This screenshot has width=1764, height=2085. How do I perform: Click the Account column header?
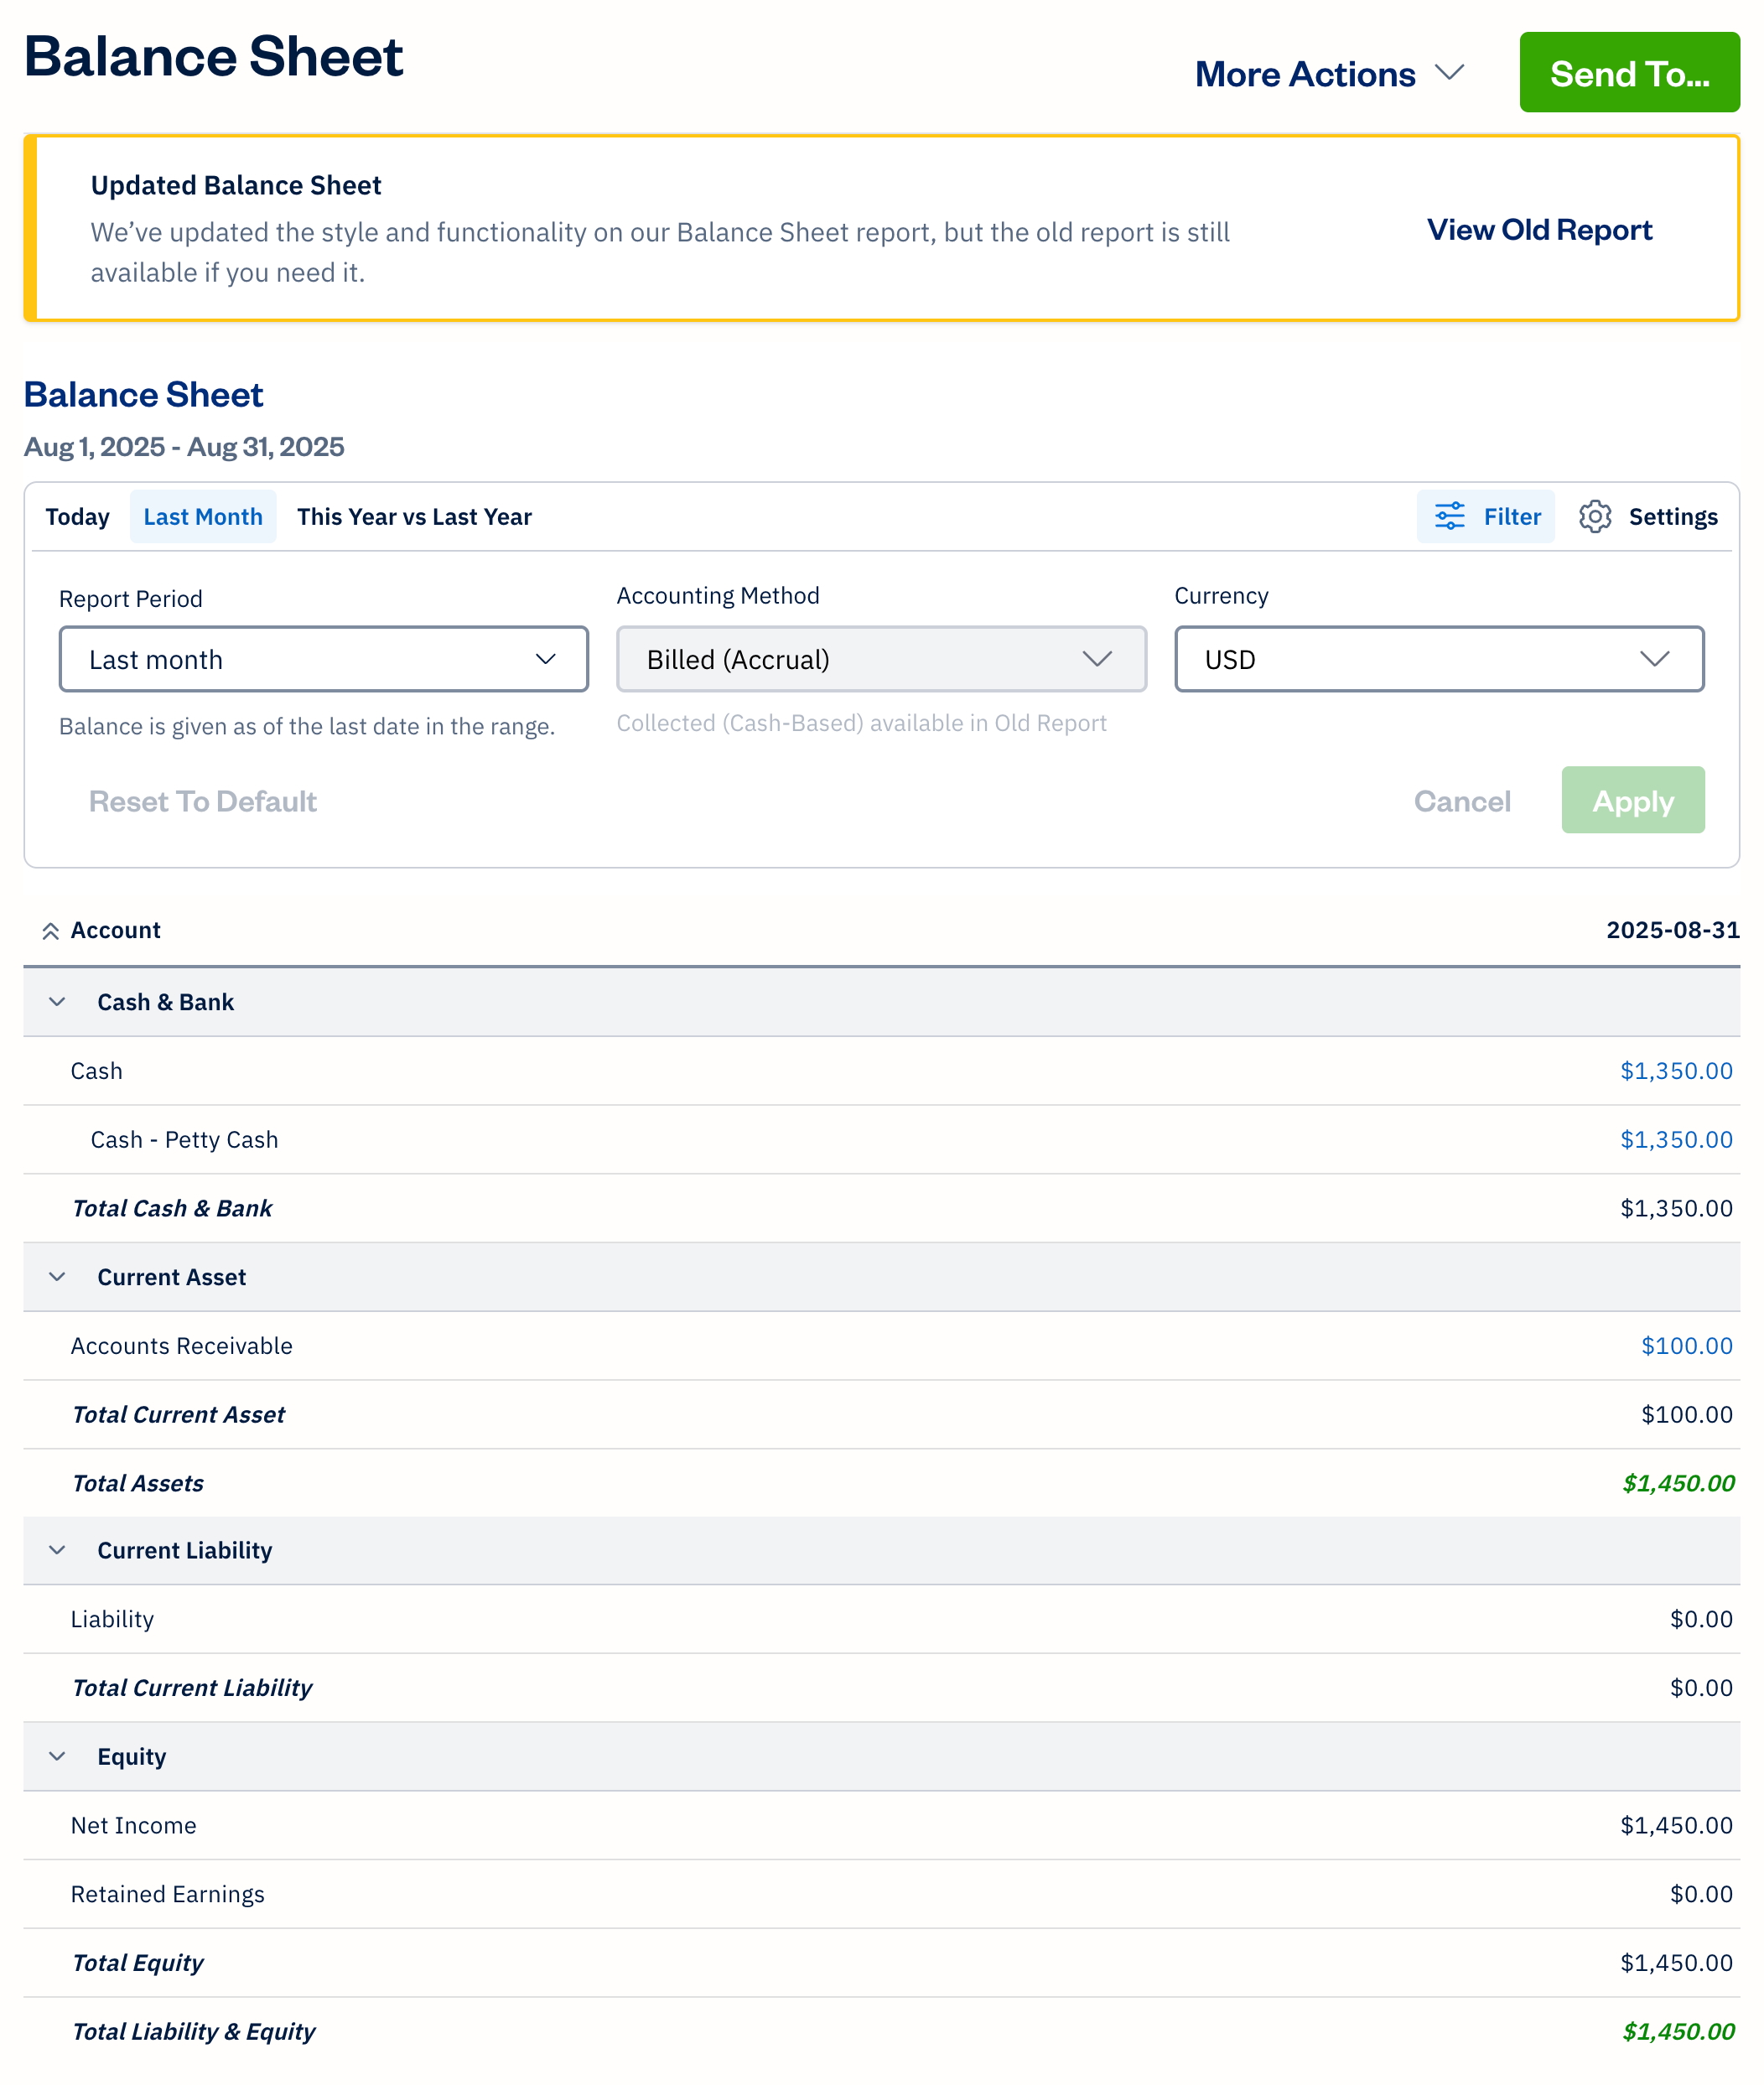coord(115,930)
